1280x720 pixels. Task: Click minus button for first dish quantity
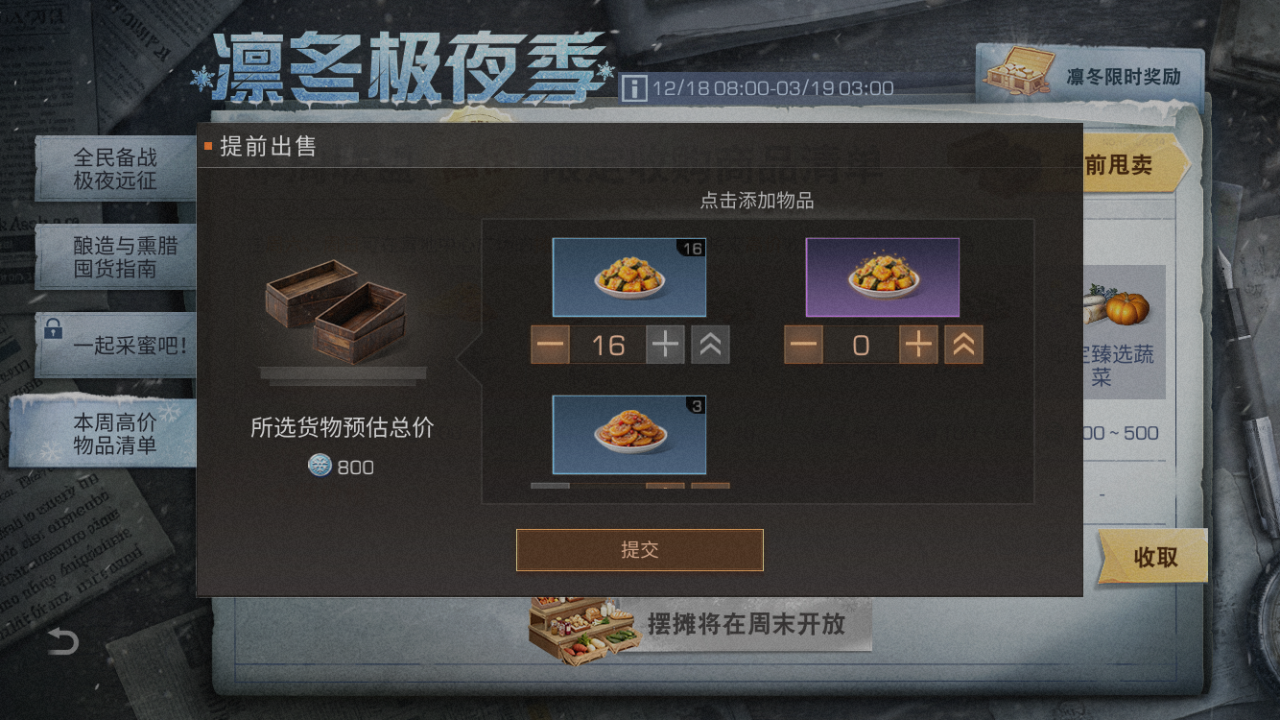550,345
